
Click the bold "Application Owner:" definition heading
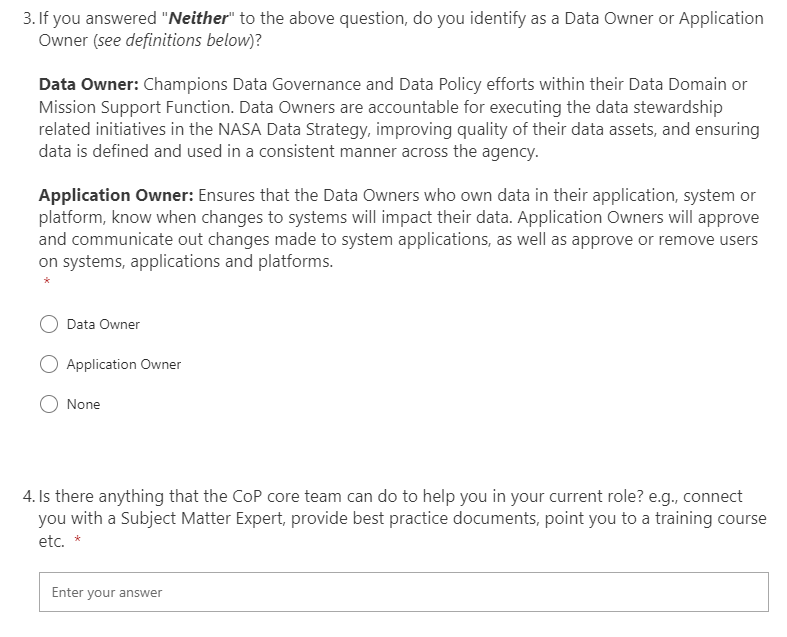pos(116,195)
